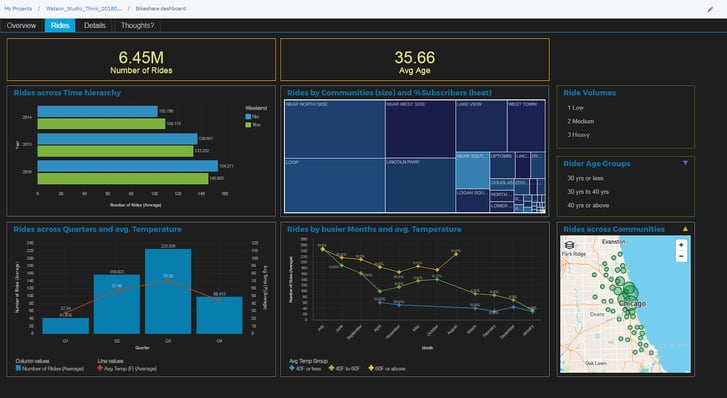Viewport: 727px width, 398px height.
Task: Filter by '2 Medium' ride volume
Action: [580, 121]
